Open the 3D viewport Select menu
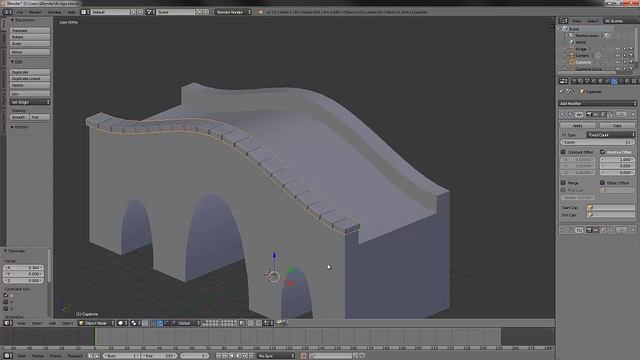 tap(37, 323)
